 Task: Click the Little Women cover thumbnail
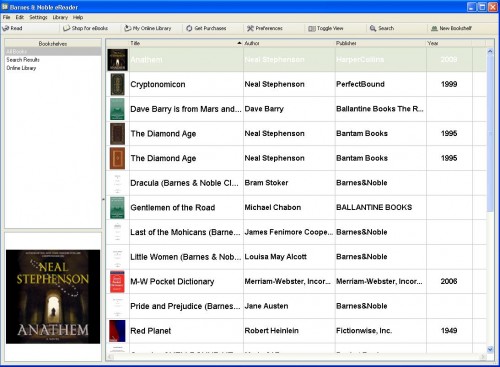[x=117, y=257]
